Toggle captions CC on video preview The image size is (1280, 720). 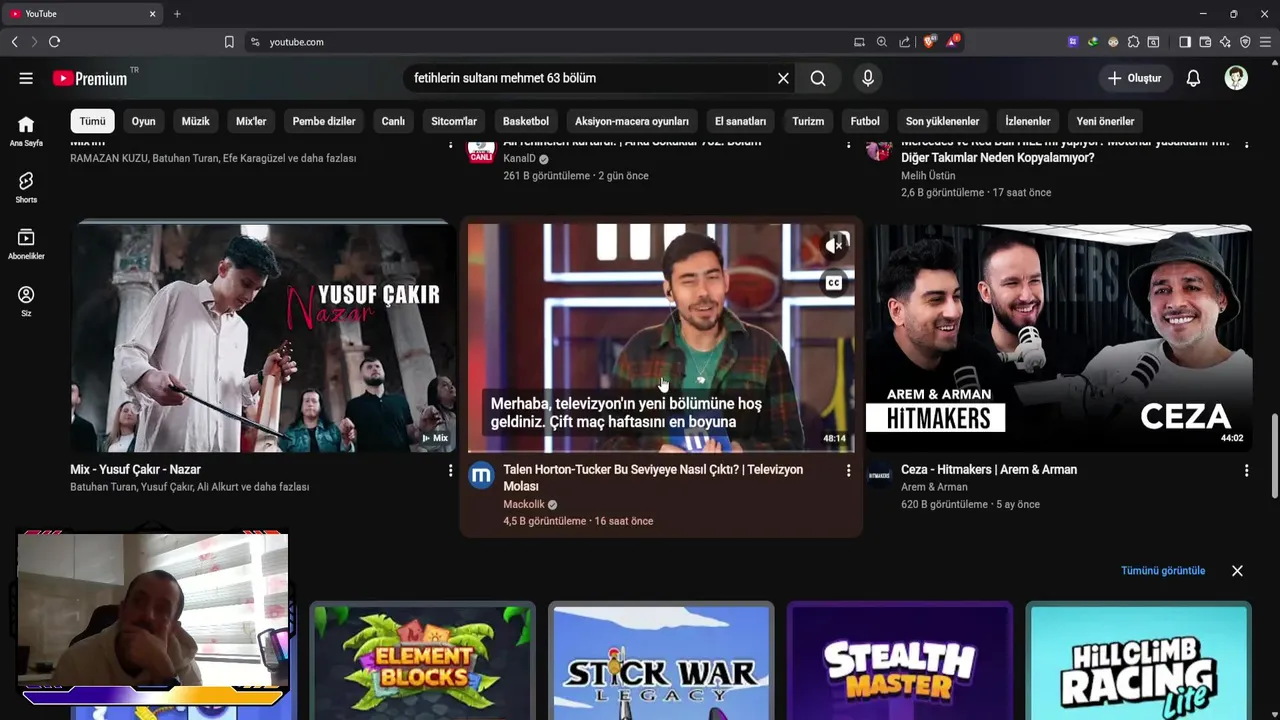point(834,283)
